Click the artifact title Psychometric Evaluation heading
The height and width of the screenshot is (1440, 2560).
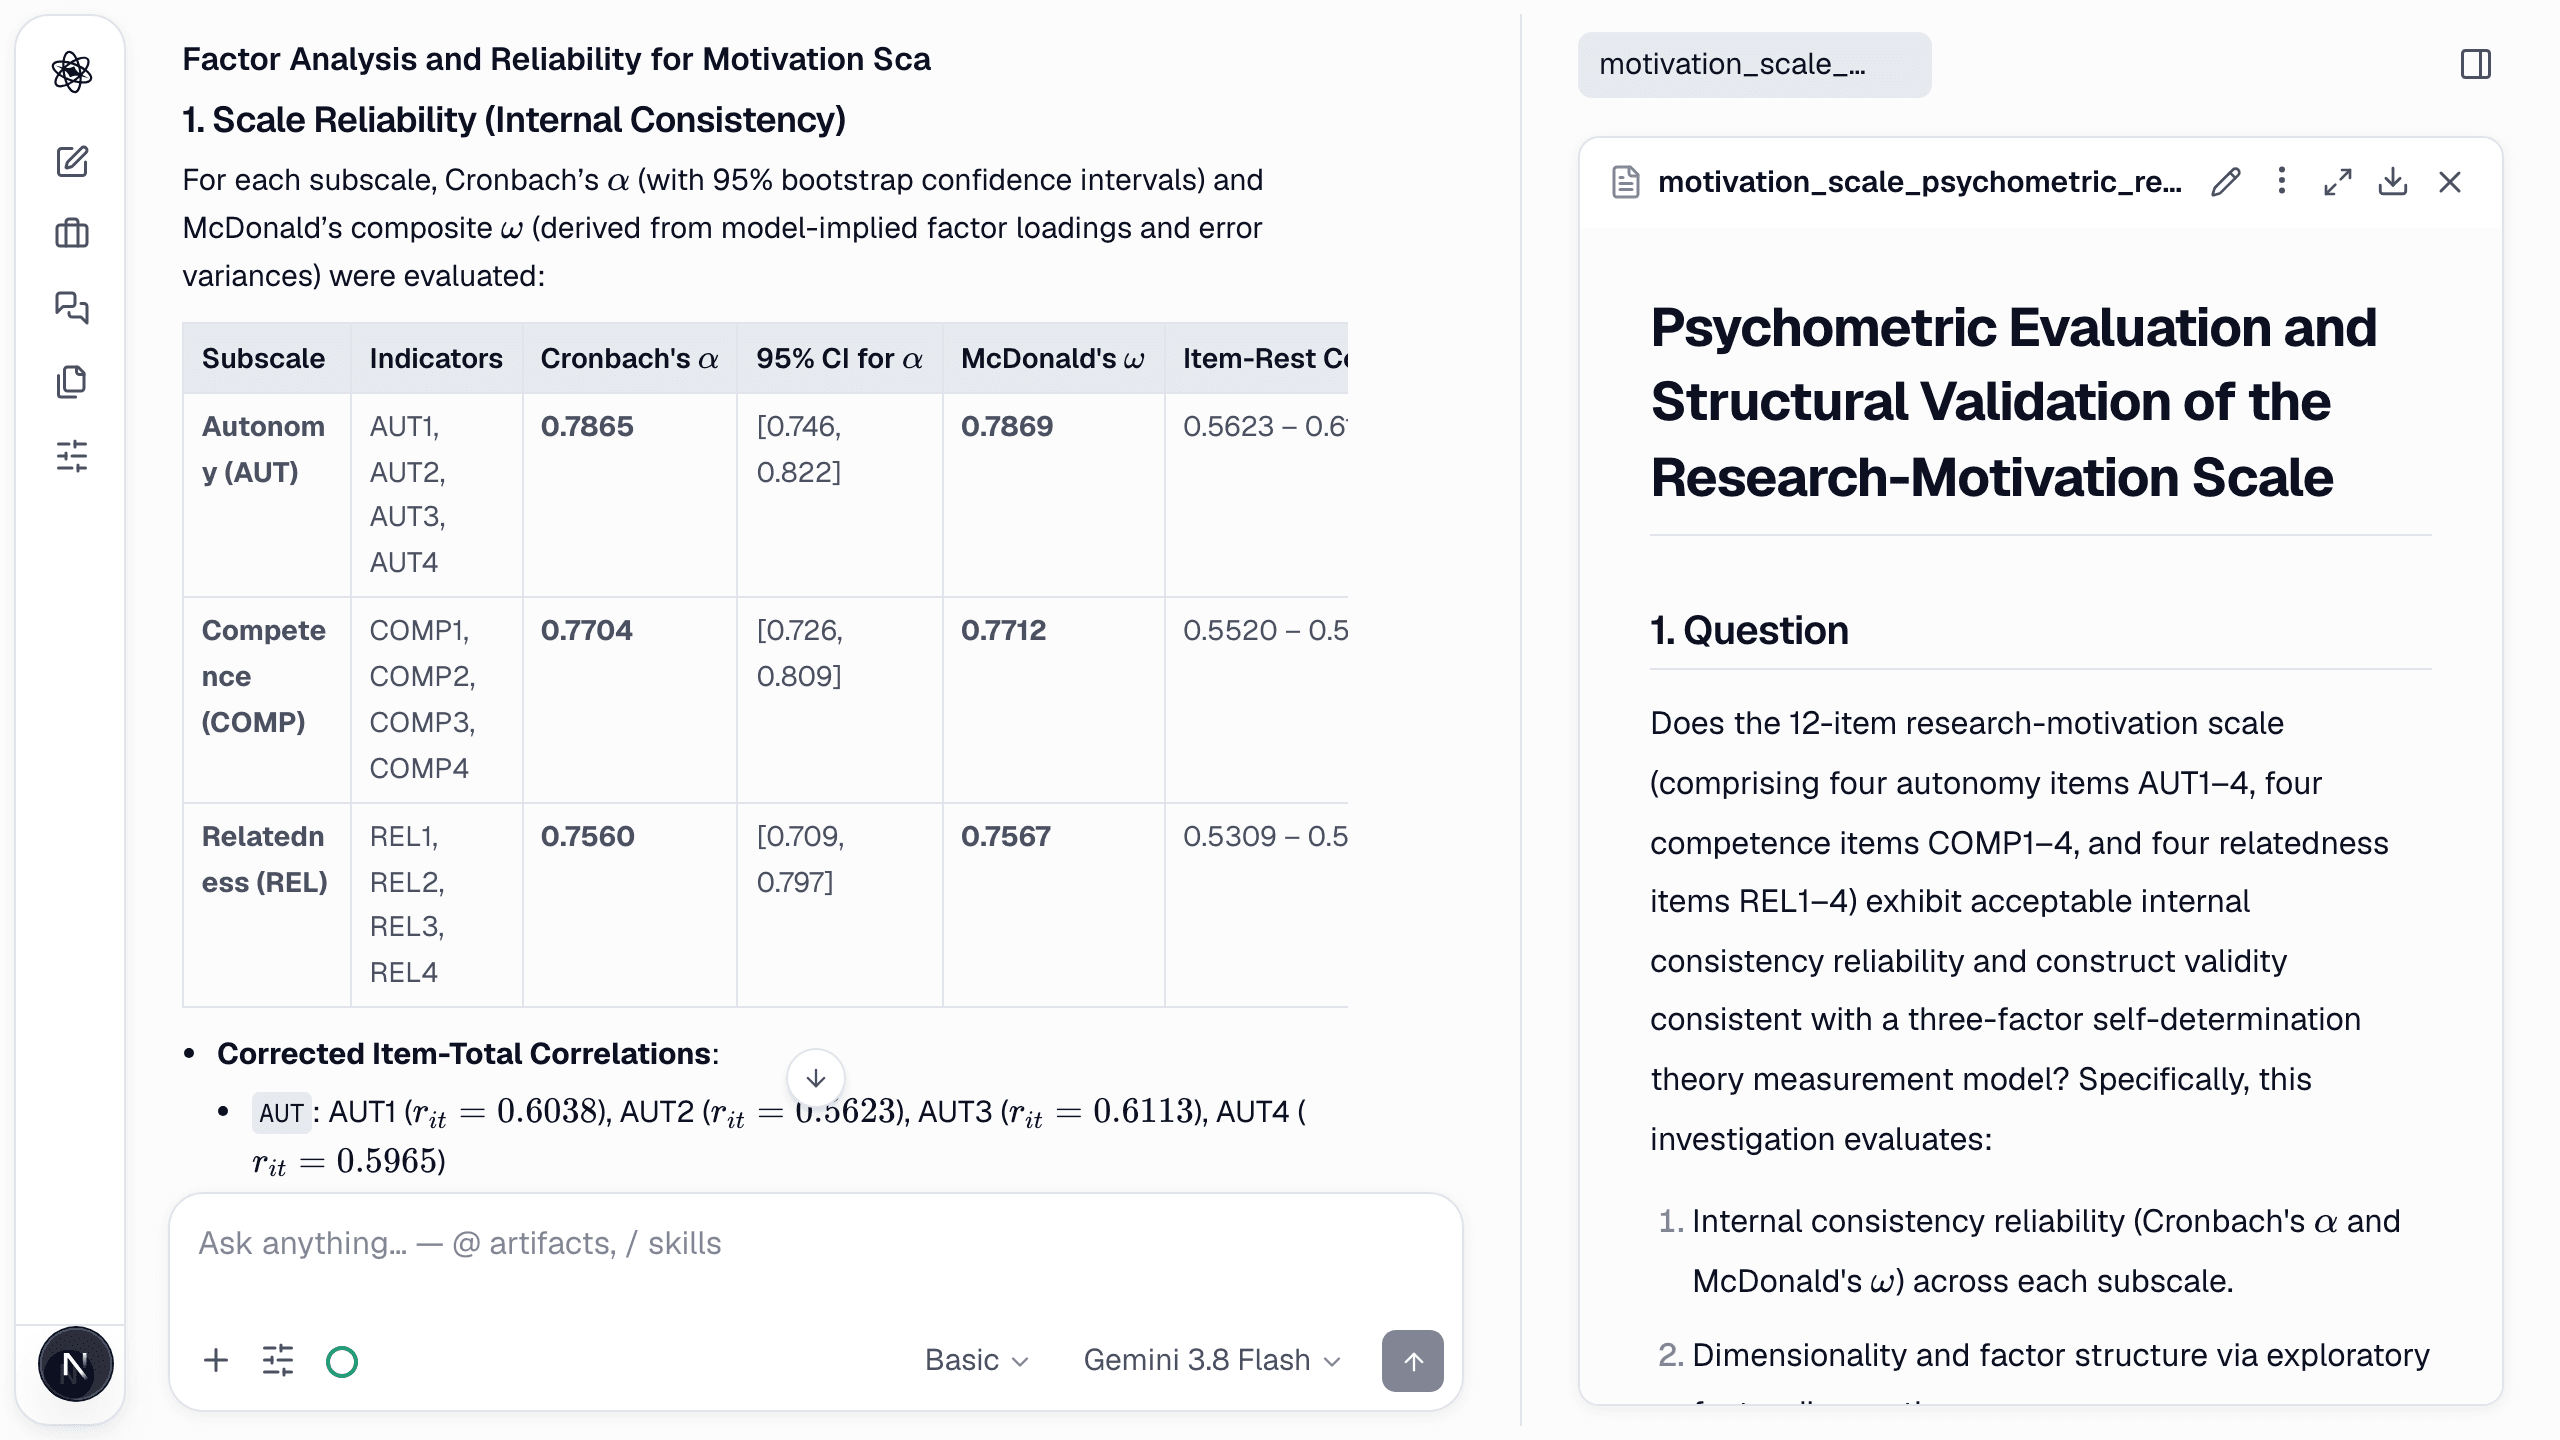pos(2013,402)
